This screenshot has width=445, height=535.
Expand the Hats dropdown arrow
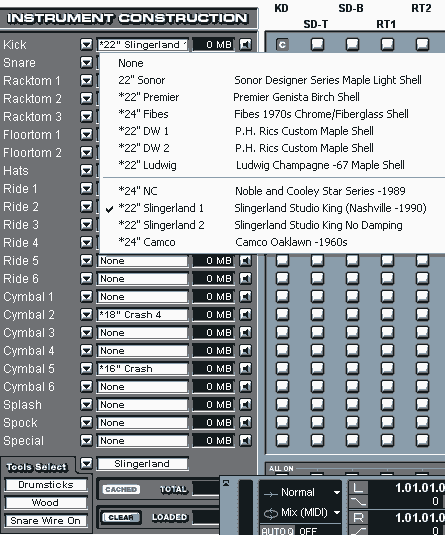coord(86,171)
